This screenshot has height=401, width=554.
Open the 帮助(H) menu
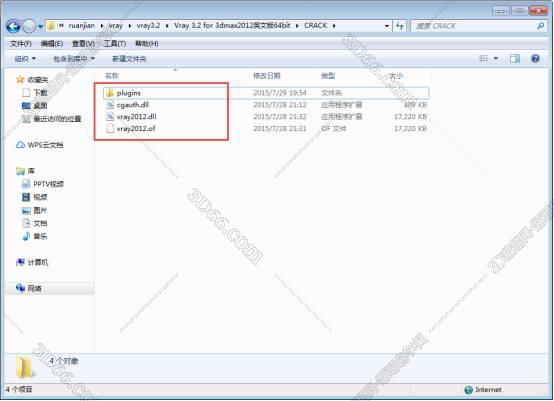147,43
